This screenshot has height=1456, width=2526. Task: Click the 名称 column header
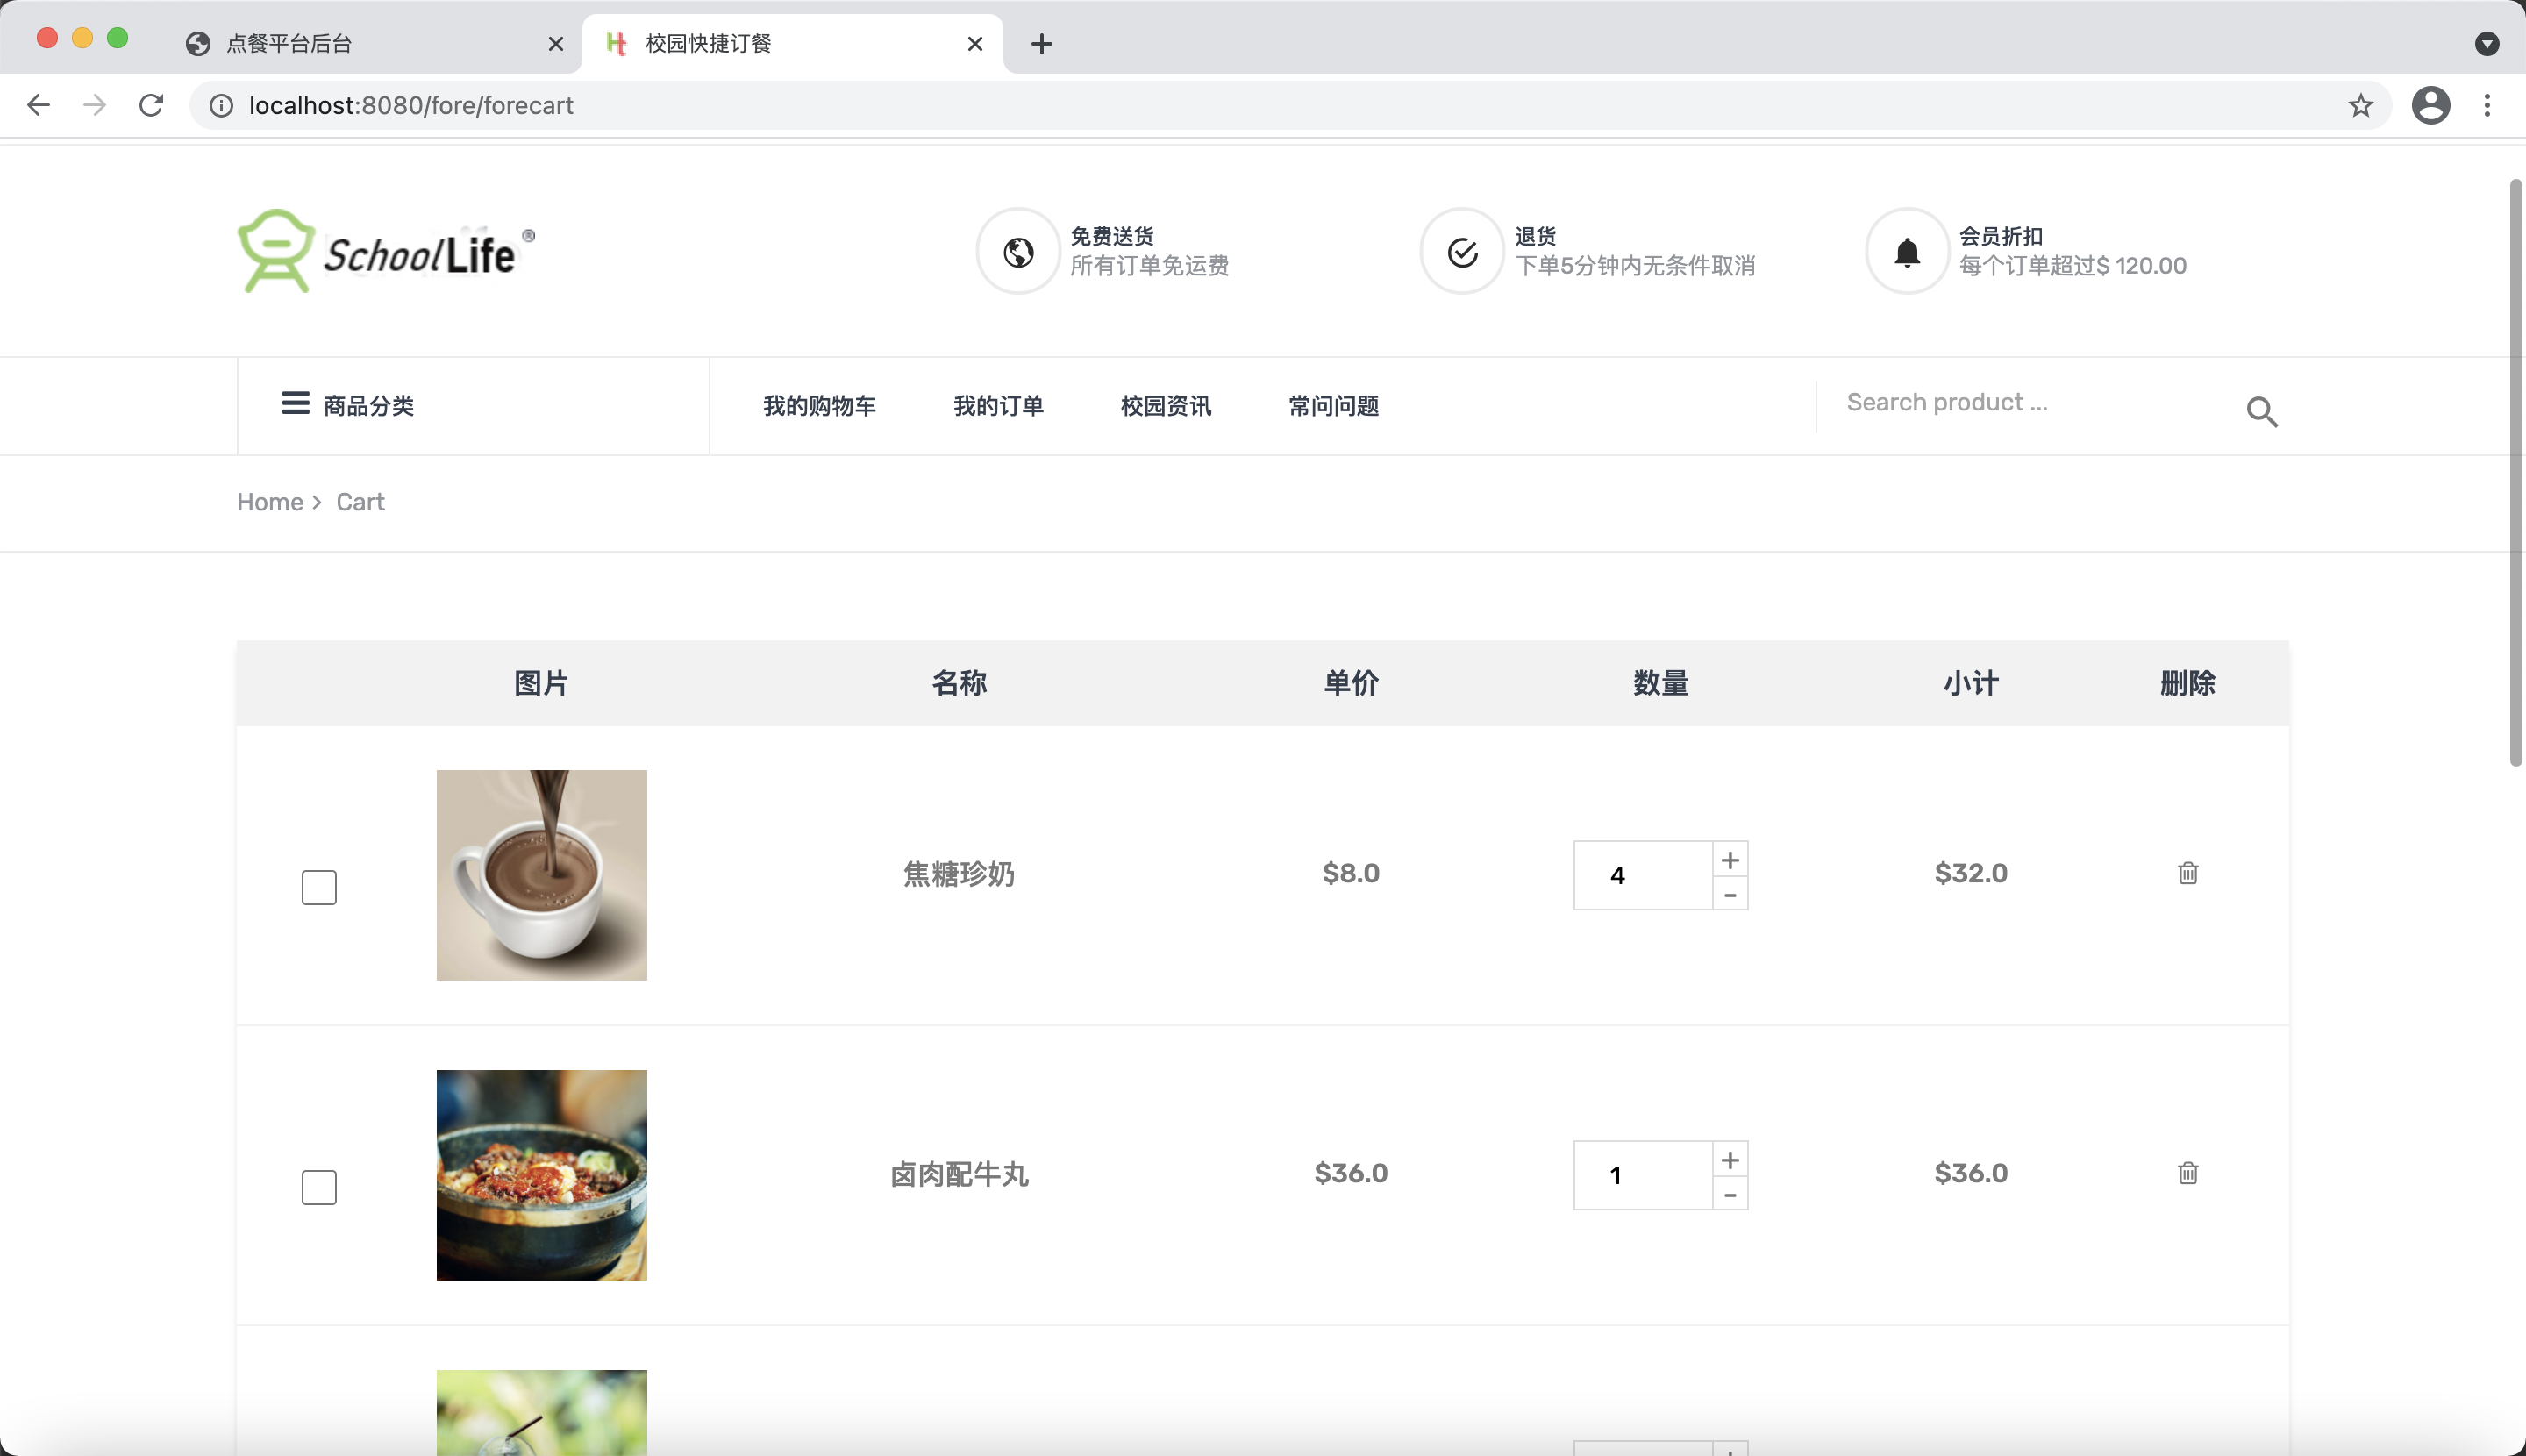click(959, 683)
